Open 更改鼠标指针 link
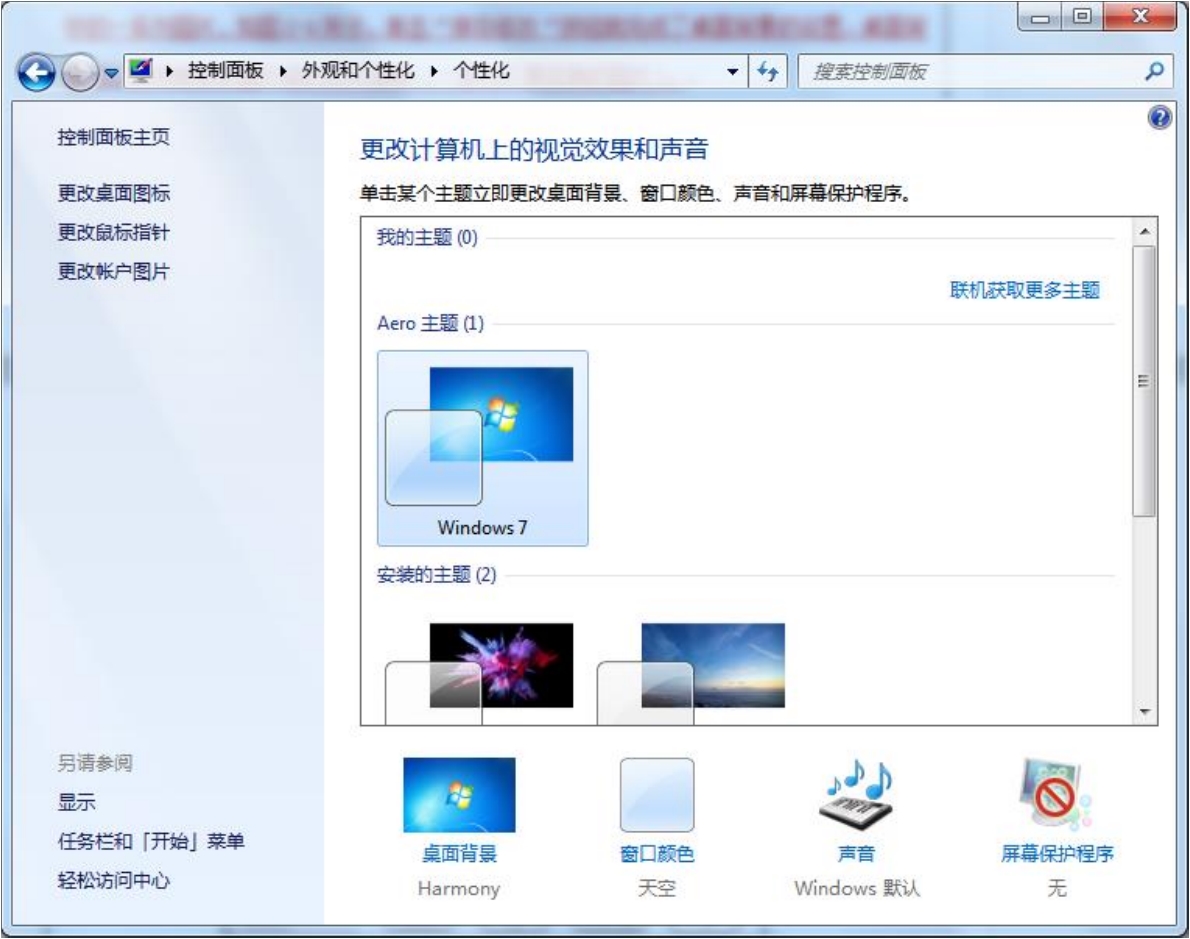This screenshot has height=939, width=1190. coord(114,232)
